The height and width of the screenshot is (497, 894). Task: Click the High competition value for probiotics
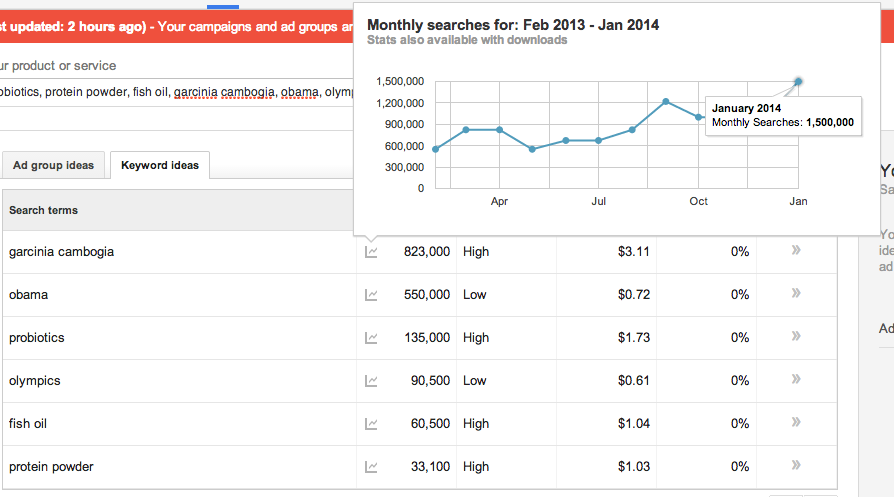[x=476, y=338]
